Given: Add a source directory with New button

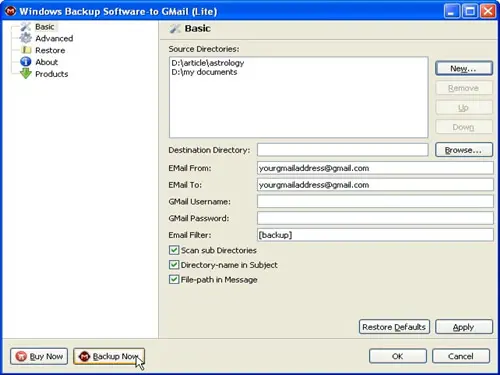Looking at the screenshot, I should tap(464, 69).
